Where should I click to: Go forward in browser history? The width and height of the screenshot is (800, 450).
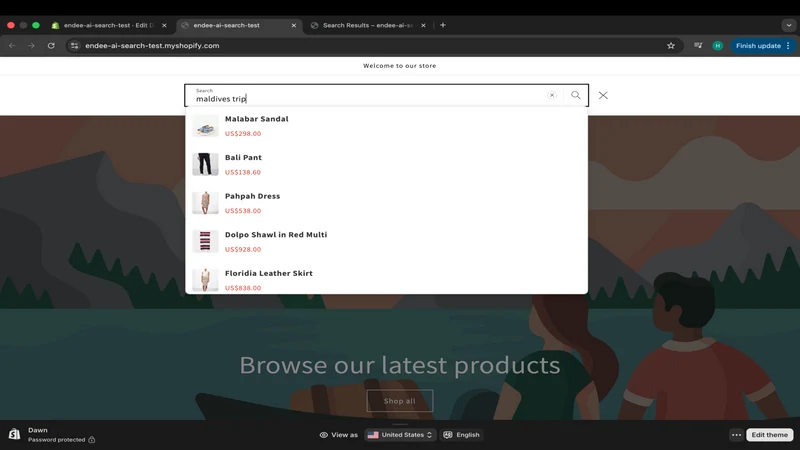tap(32, 45)
